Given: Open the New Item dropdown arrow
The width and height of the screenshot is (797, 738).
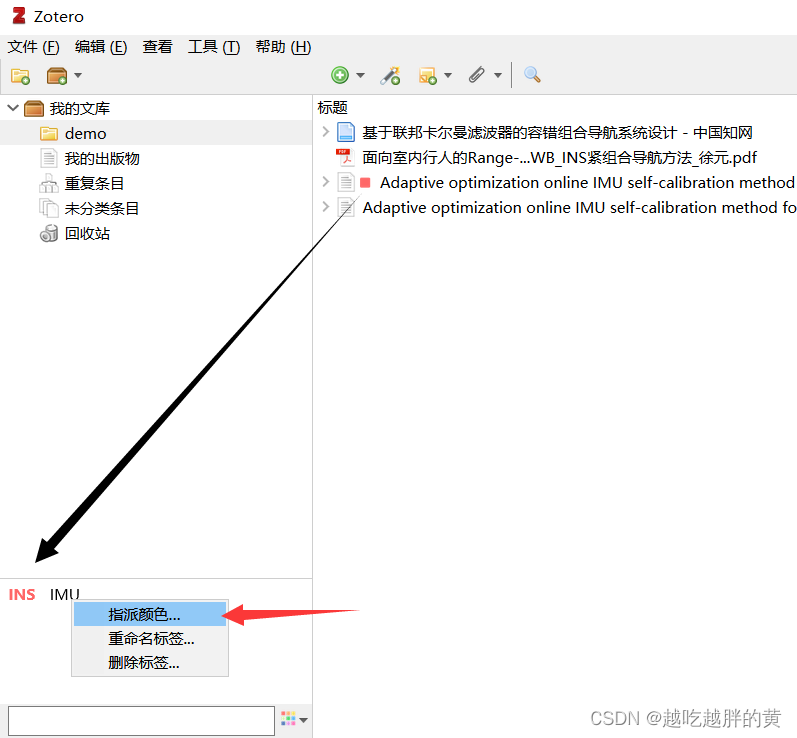Looking at the screenshot, I should click(360, 75).
